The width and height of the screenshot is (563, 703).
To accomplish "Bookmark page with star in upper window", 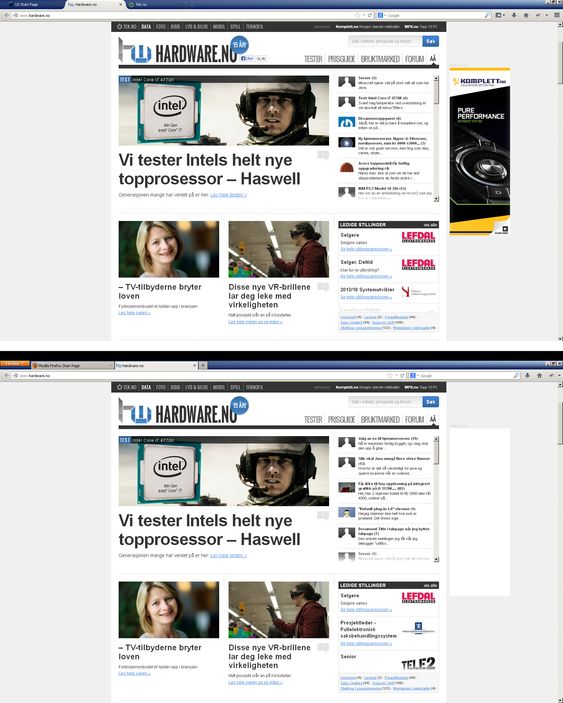I will tap(357, 15).
